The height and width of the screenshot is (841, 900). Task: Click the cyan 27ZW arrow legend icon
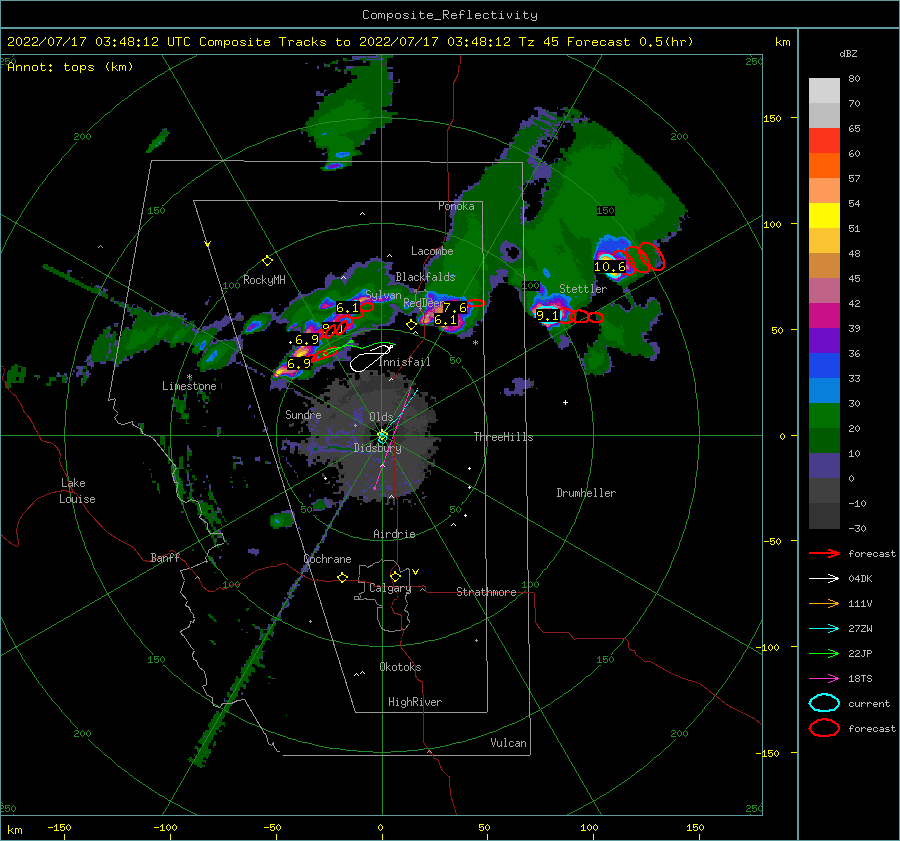point(824,629)
